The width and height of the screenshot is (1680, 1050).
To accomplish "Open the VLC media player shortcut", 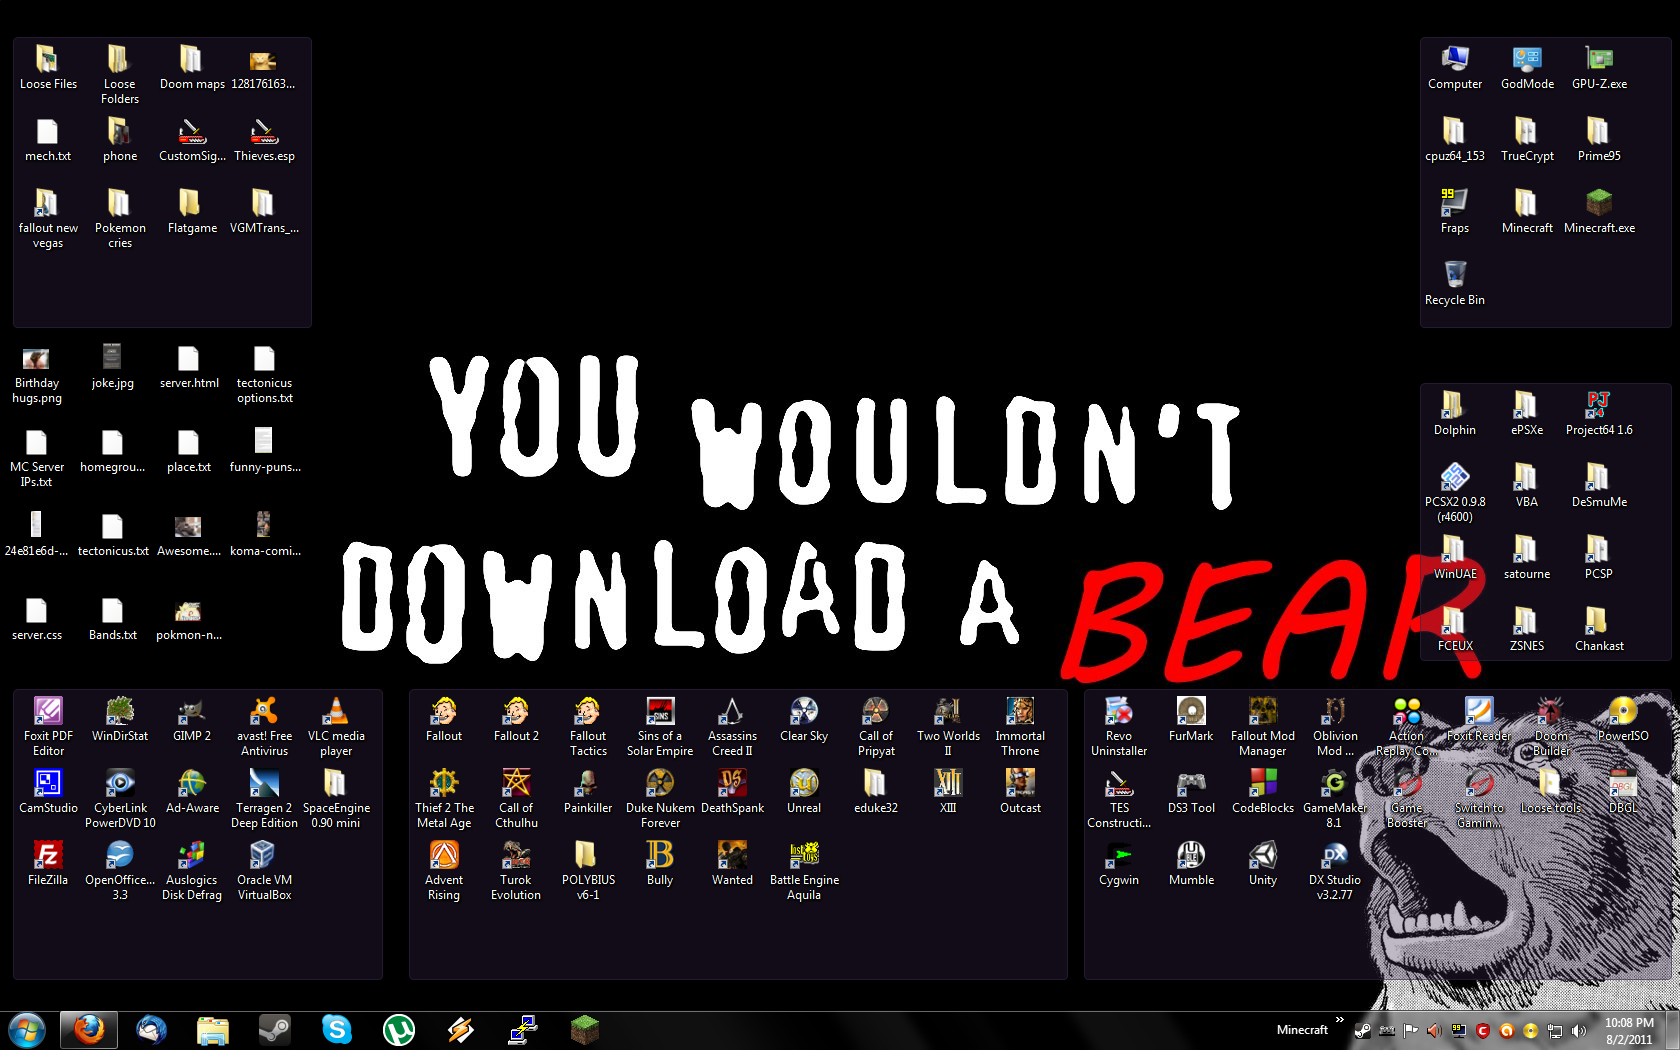I will click(x=336, y=712).
